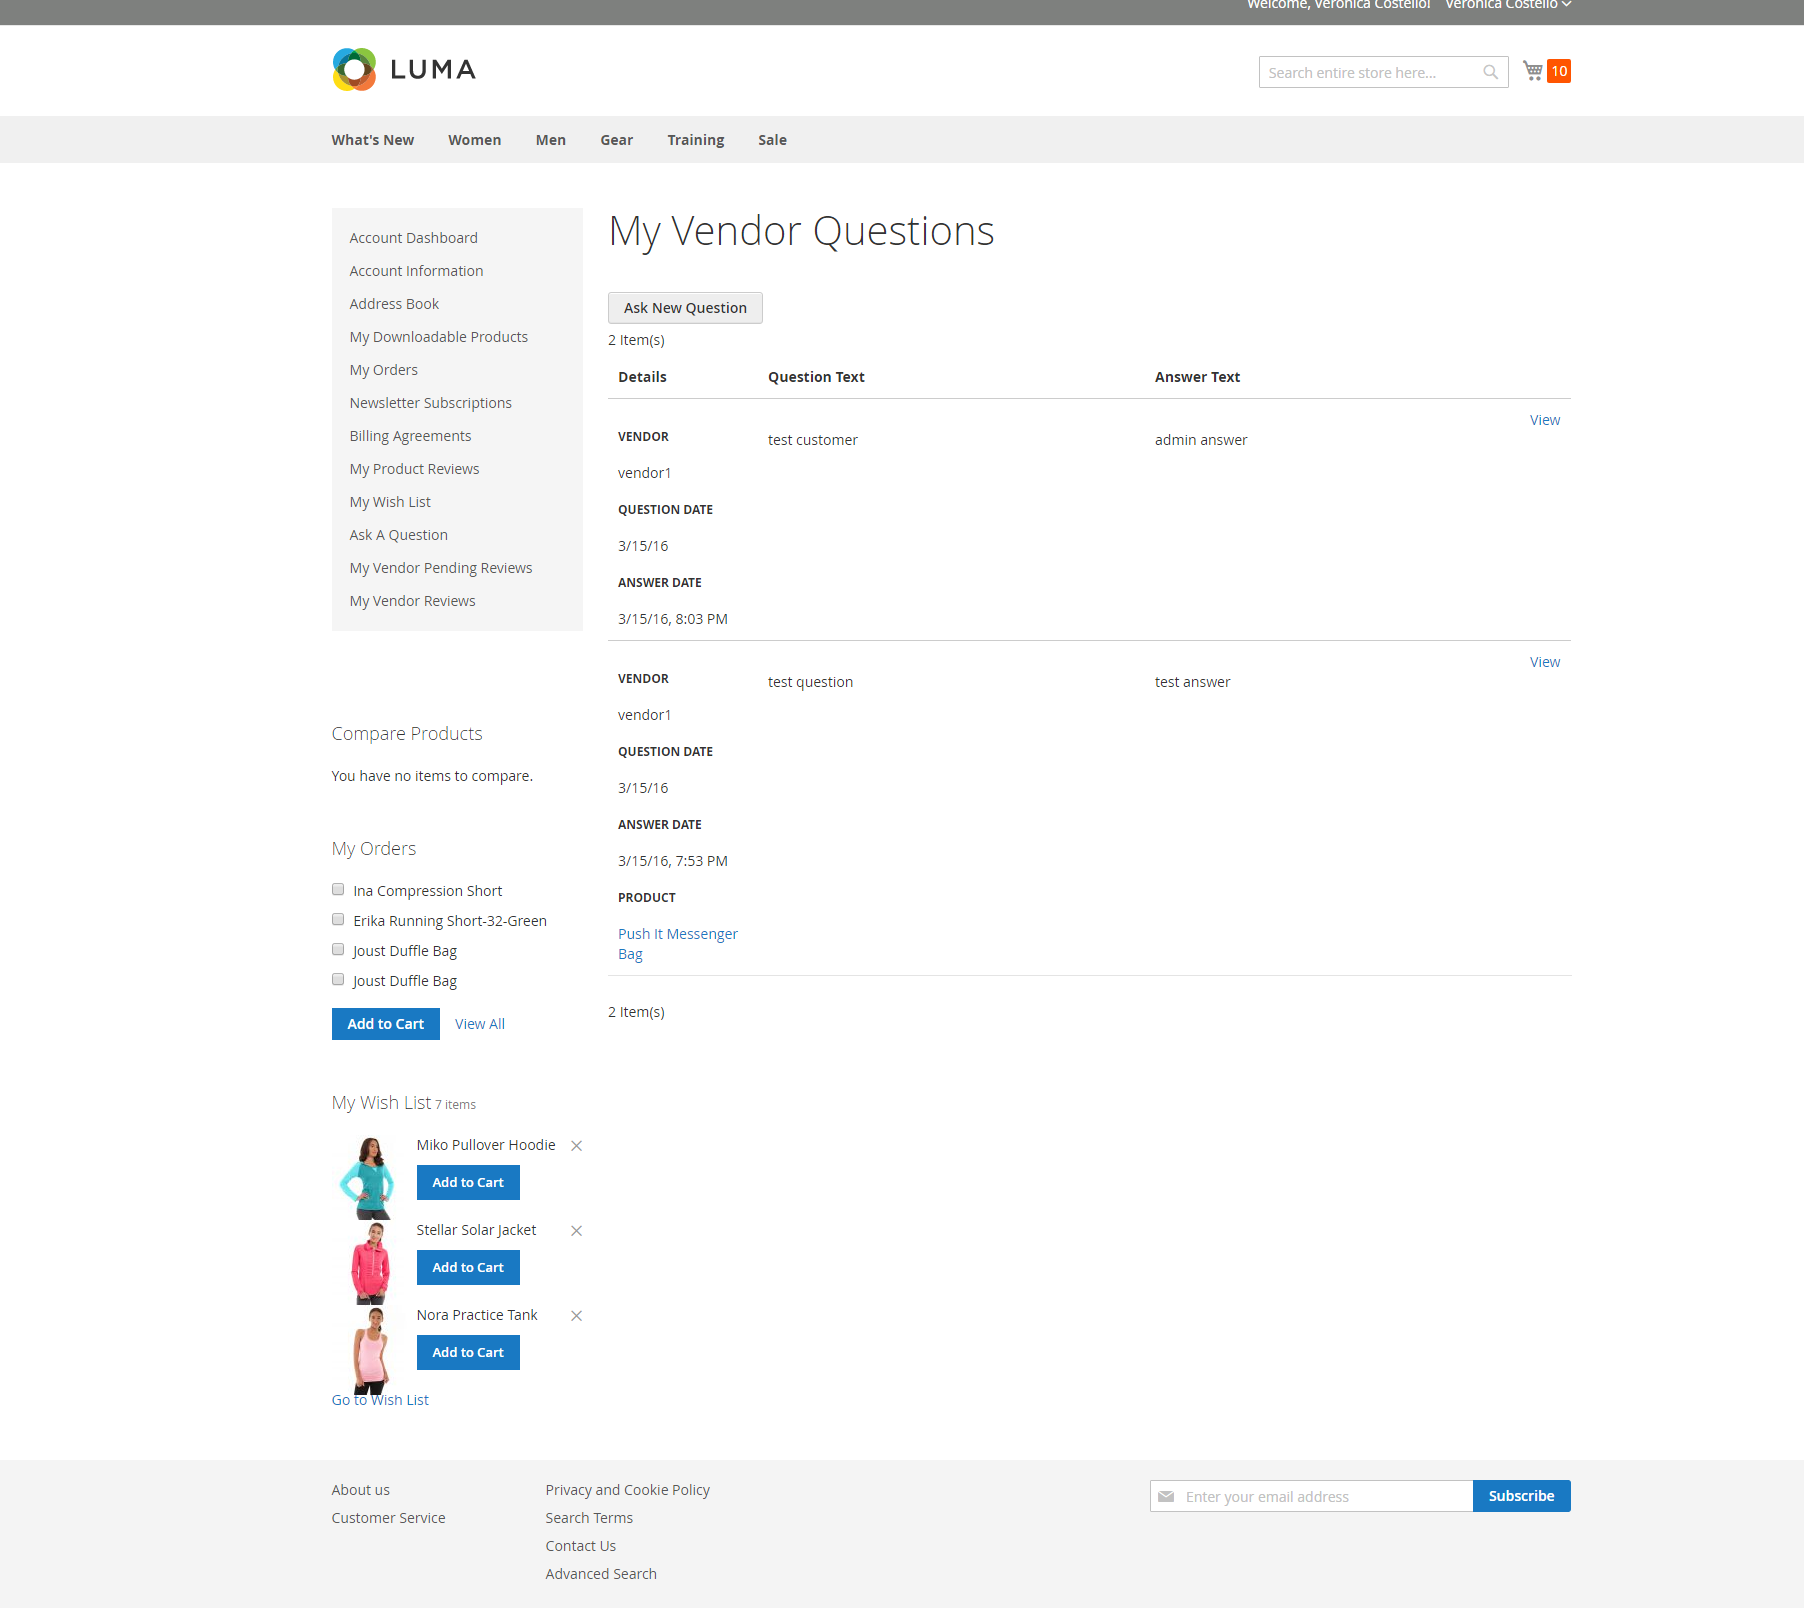Open My Vendor Reviews
The image size is (1804, 1608).
pyautogui.click(x=413, y=601)
